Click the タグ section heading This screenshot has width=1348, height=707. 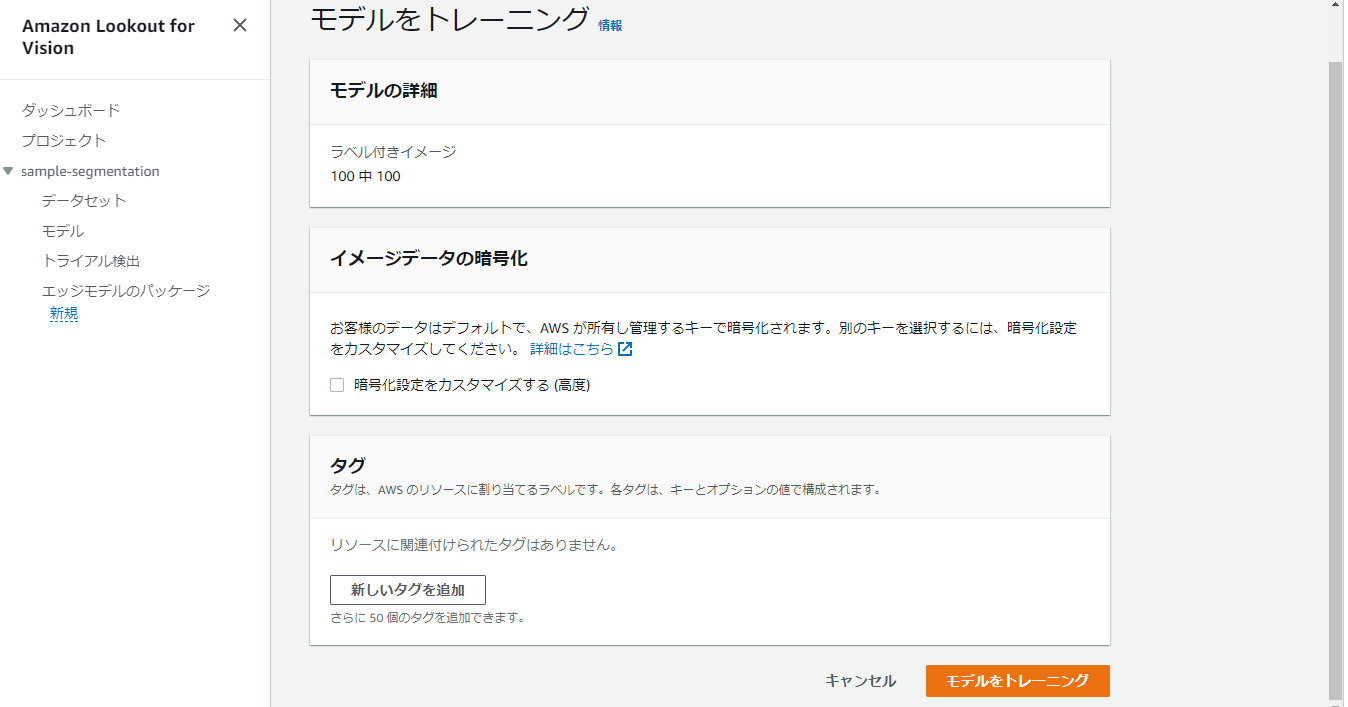(x=348, y=465)
